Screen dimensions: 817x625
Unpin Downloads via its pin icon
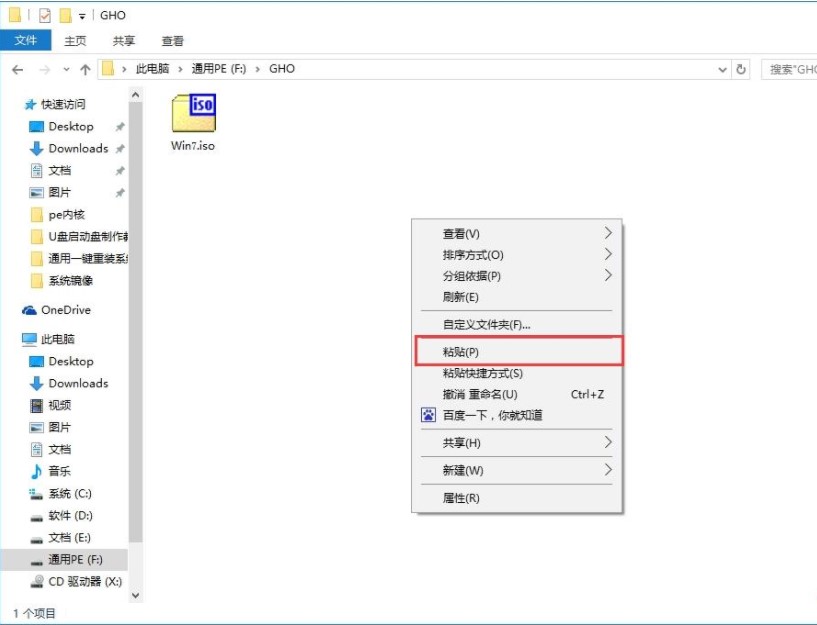[x=120, y=149]
